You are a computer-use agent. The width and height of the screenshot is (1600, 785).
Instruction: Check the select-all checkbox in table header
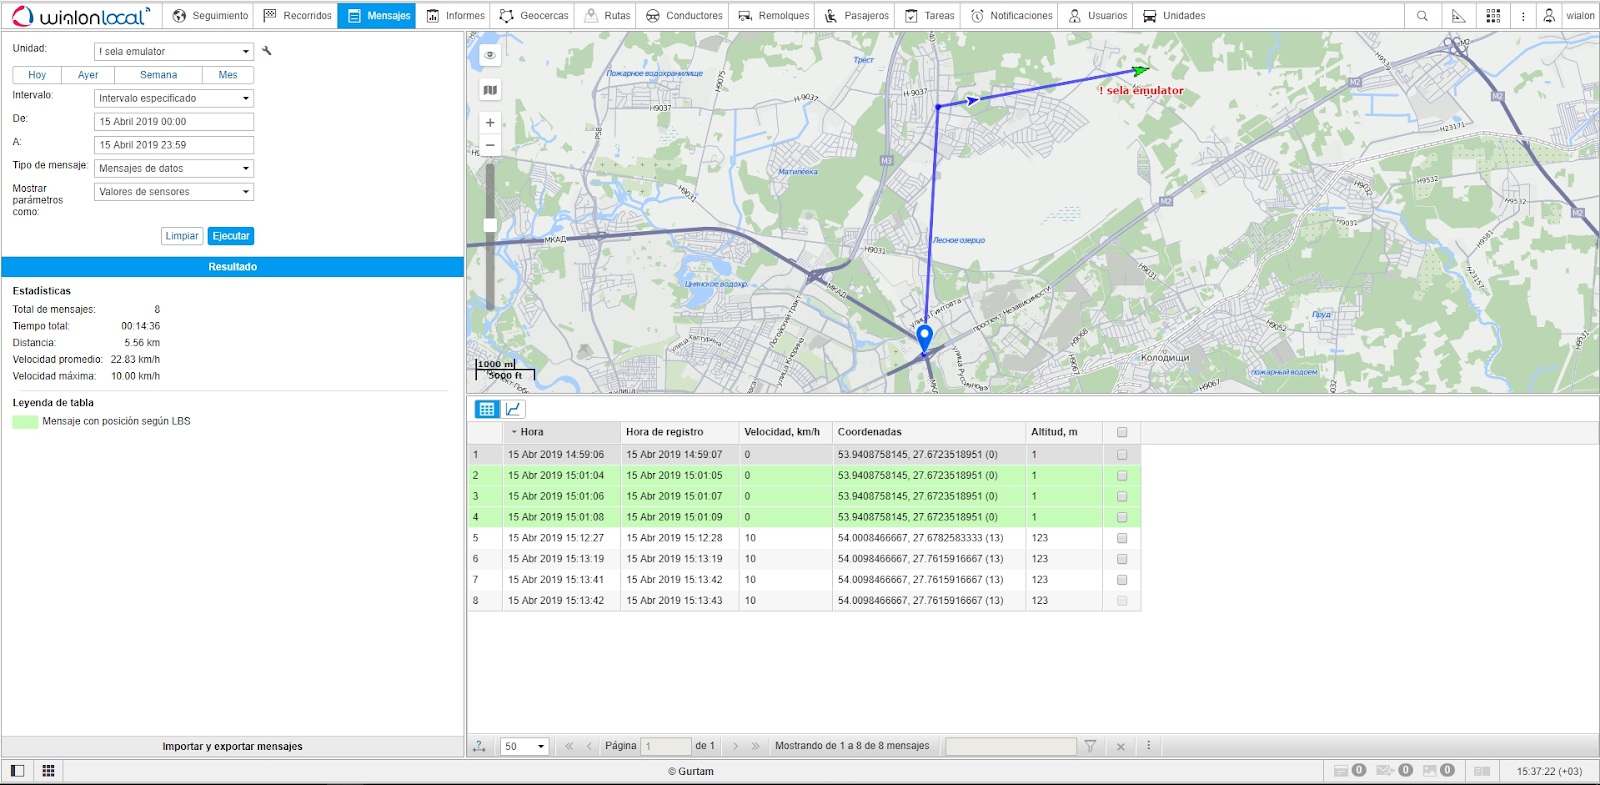[1122, 433]
